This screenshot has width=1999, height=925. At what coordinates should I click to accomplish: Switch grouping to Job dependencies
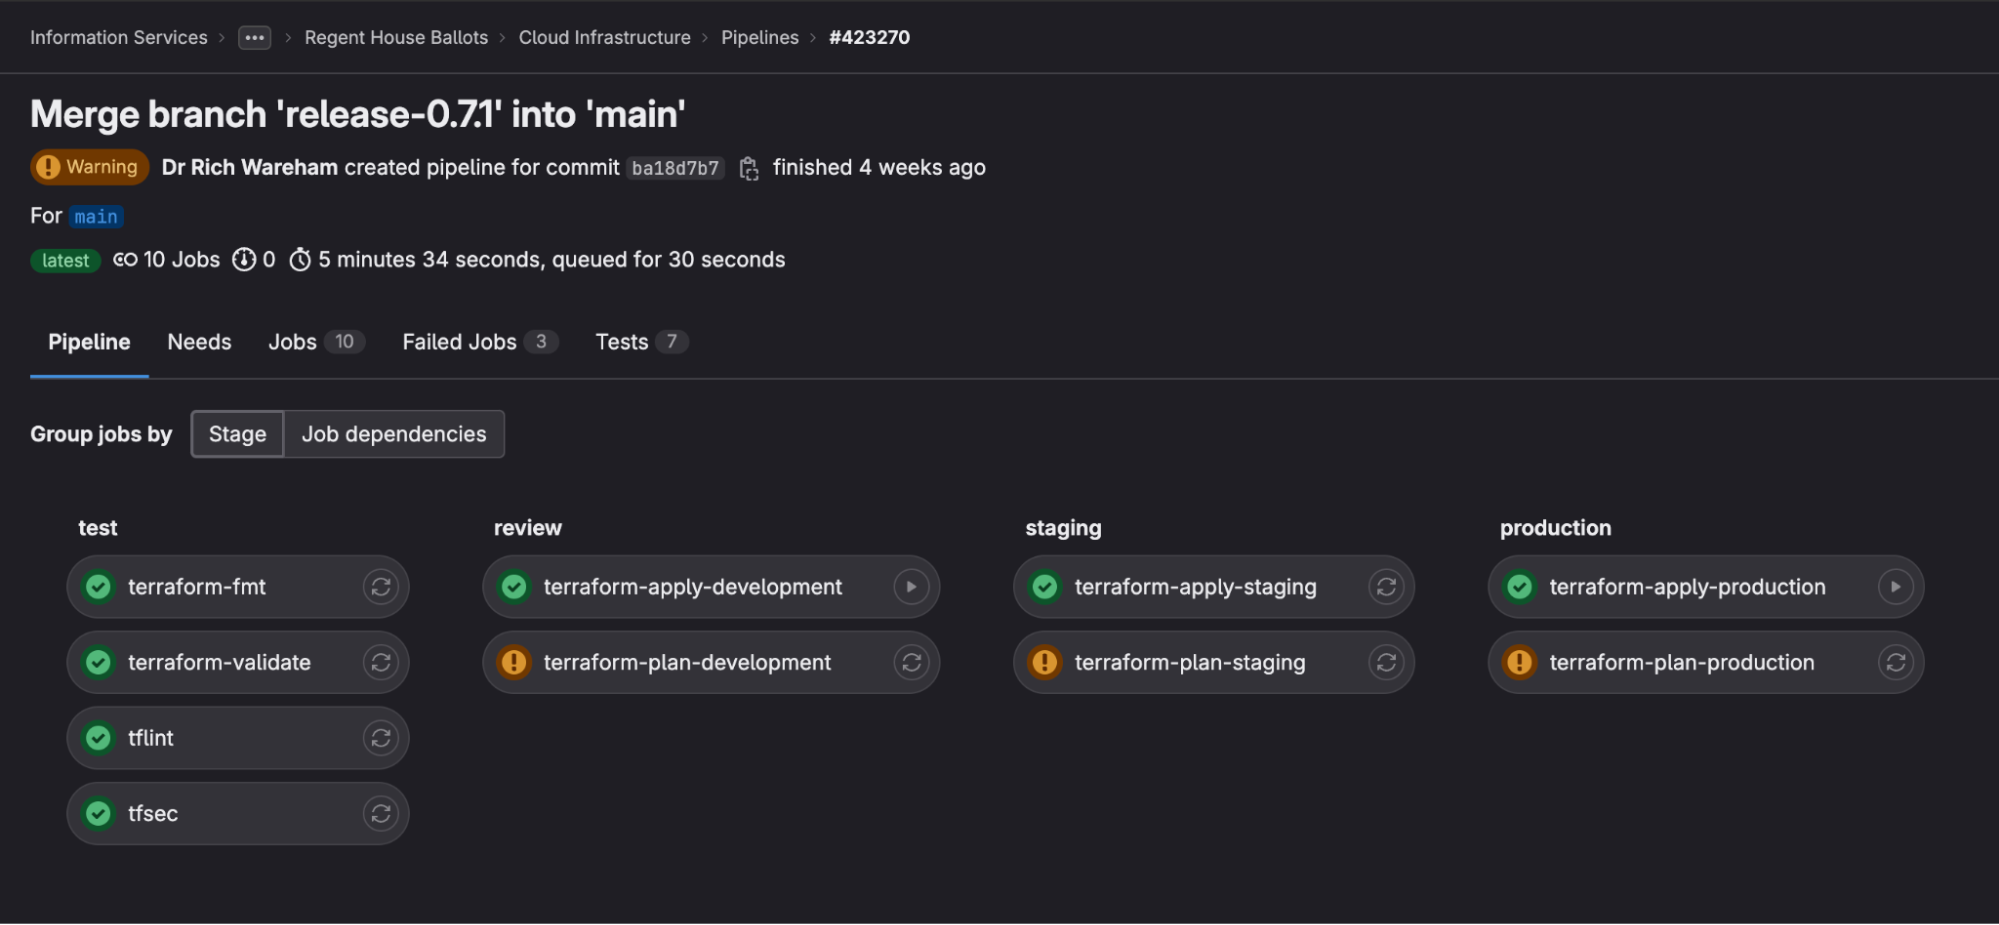(x=394, y=434)
